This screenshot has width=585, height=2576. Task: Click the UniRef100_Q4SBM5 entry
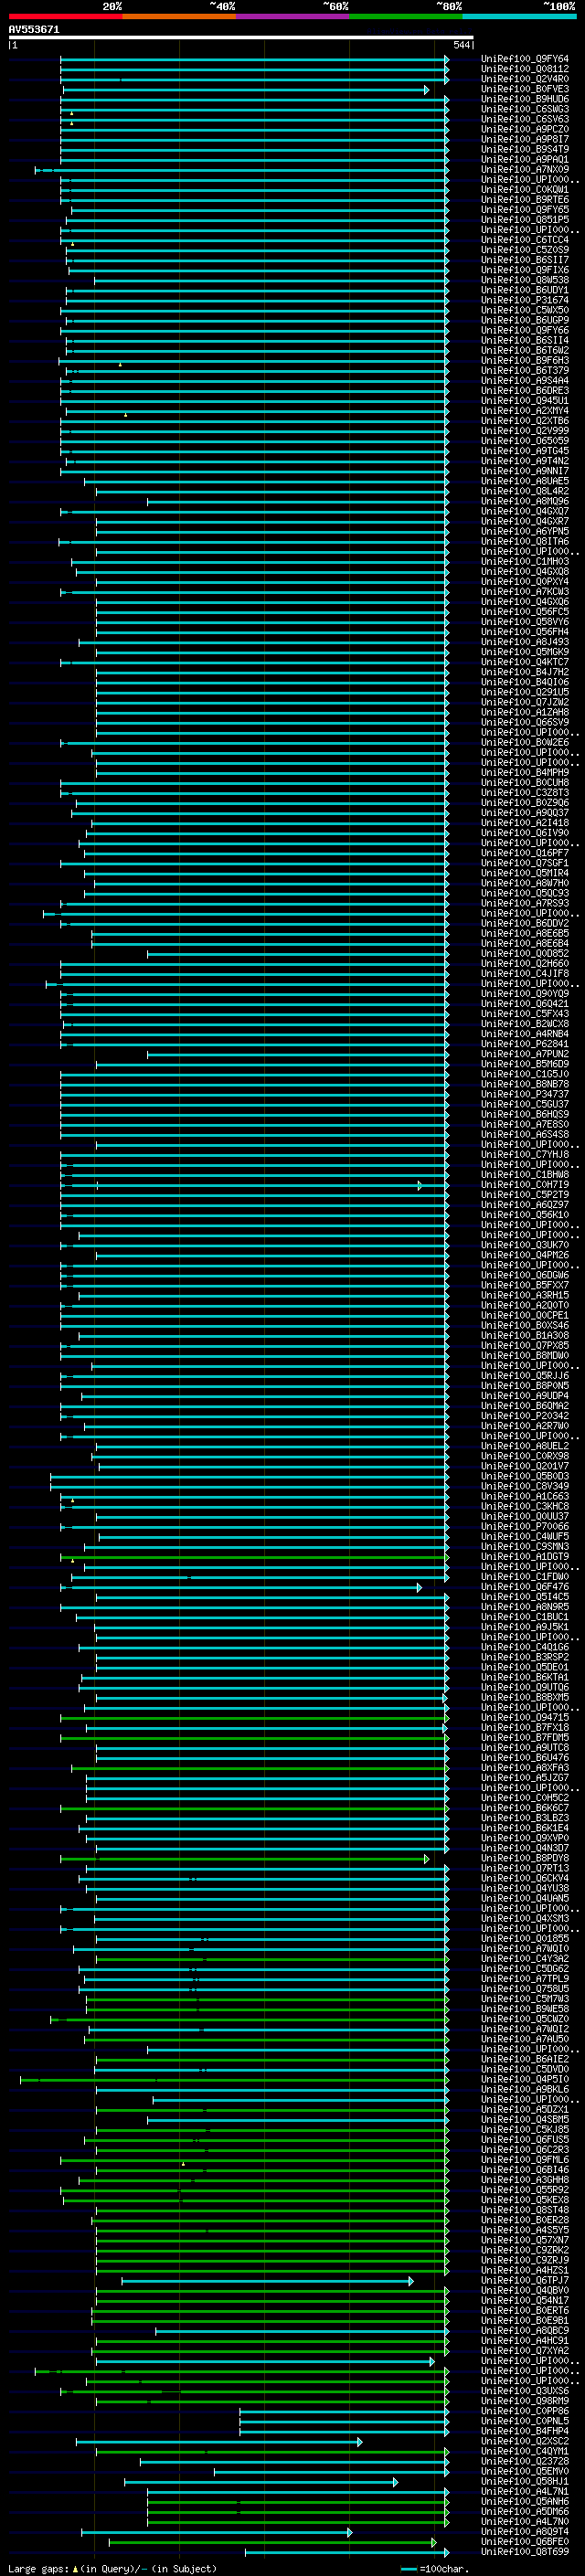coord(525,2120)
